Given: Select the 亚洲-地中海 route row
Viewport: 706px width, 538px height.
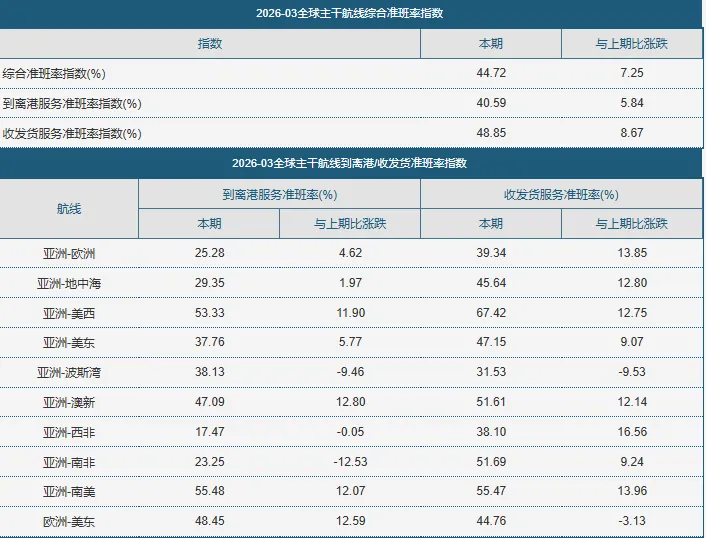Looking at the screenshot, I should pos(351,283).
